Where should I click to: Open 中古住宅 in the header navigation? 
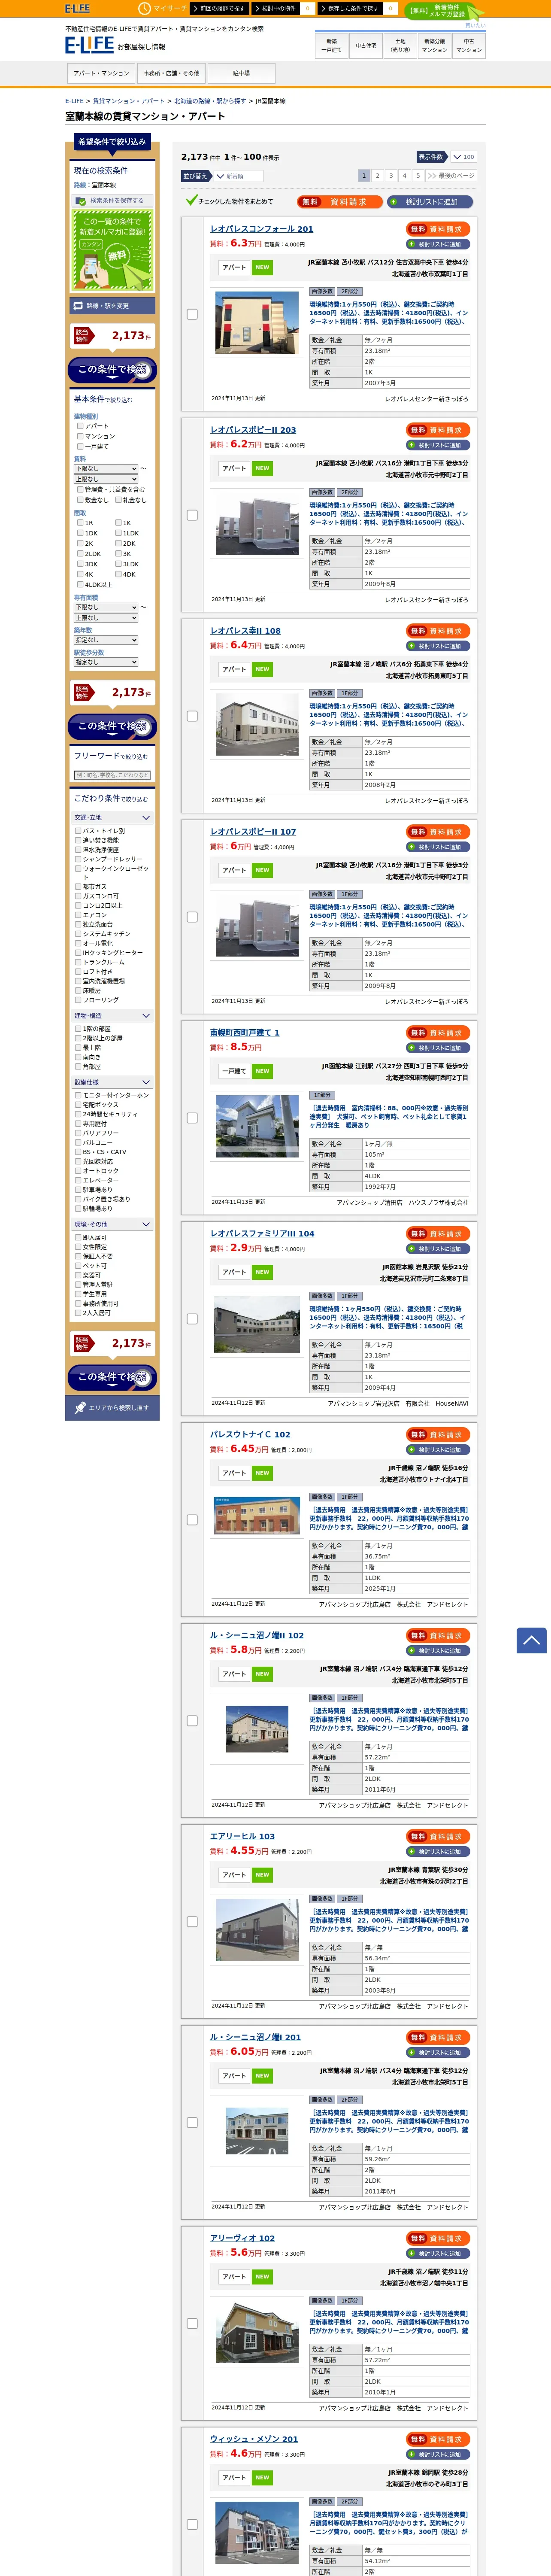(366, 46)
